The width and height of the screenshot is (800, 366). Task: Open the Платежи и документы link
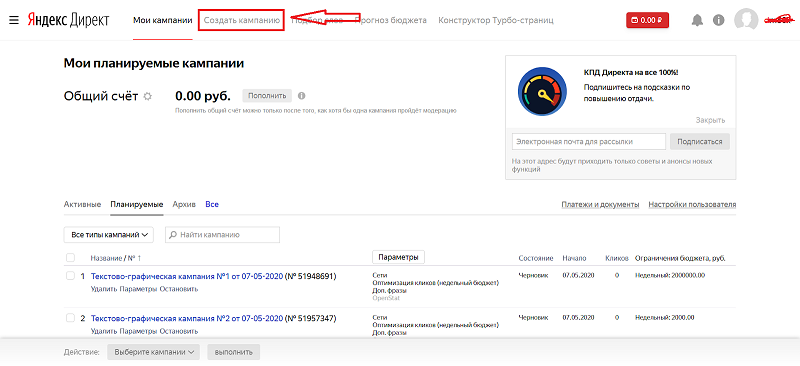(x=601, y=205)
